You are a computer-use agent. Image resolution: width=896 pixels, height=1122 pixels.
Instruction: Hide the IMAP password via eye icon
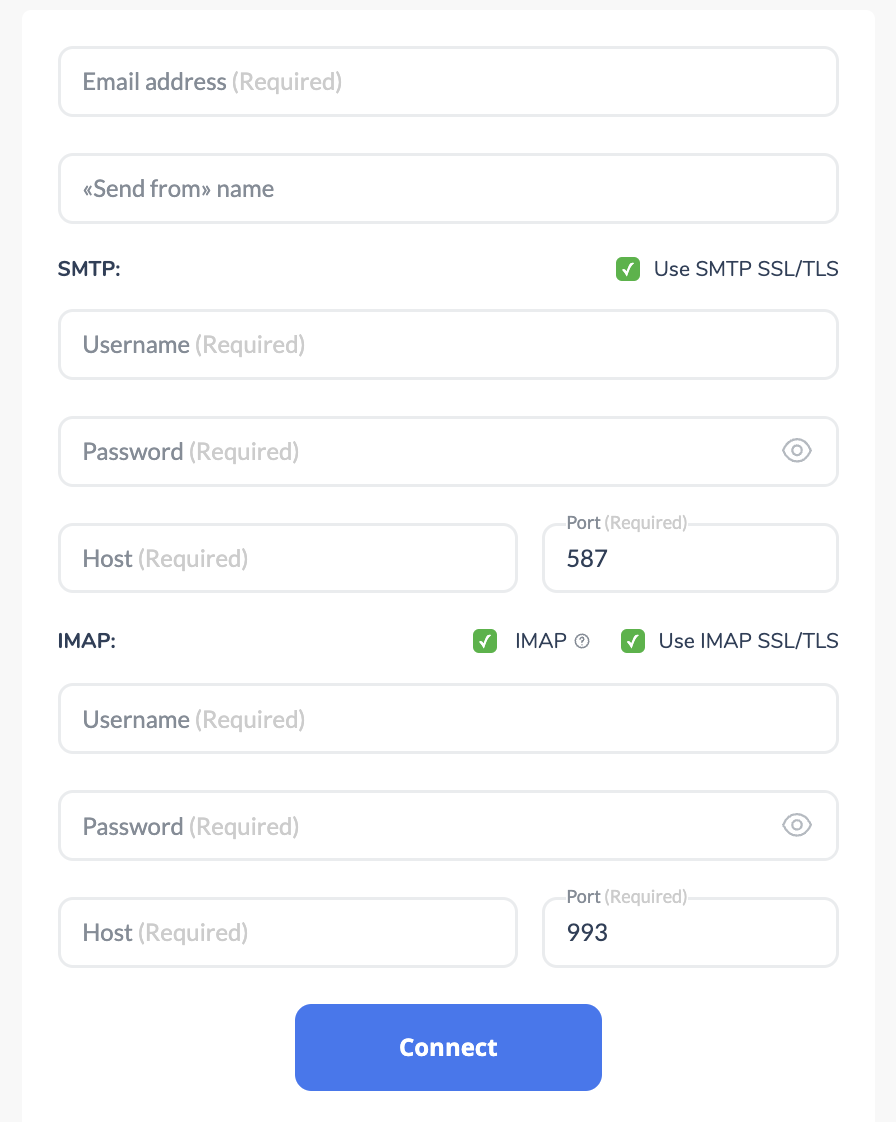(x=796, y=825)
